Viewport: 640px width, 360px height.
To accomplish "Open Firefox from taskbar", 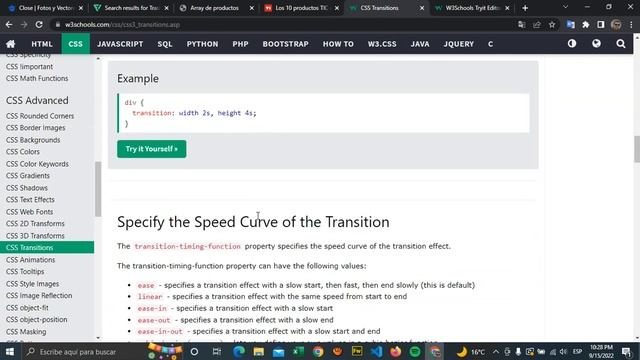I will [x=396, y=351].
